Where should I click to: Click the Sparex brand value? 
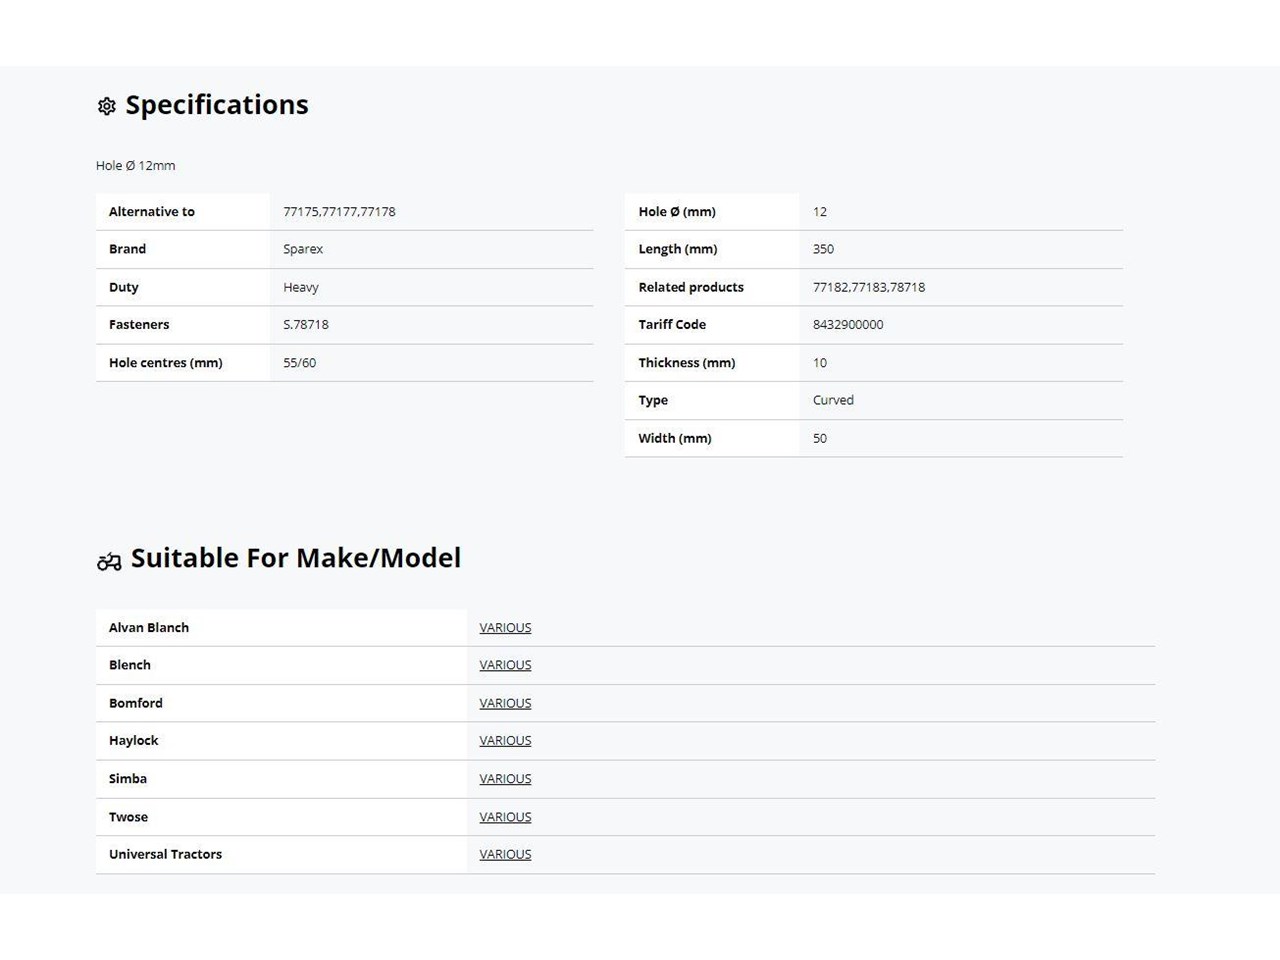pos(303,249)
